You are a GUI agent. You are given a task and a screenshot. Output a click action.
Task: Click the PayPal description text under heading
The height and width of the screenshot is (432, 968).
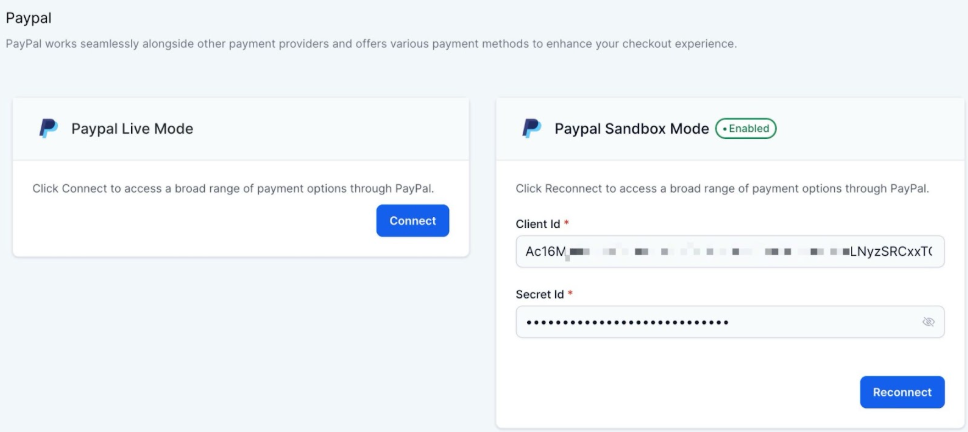pyautogui.click(x=370, y=44)
